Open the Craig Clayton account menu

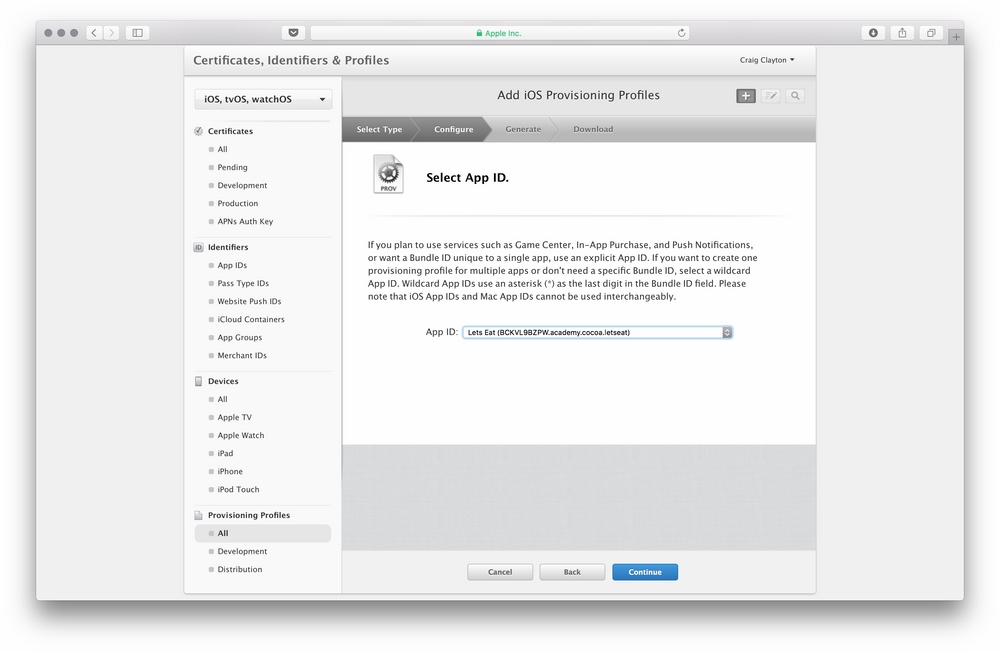point(767,60)
